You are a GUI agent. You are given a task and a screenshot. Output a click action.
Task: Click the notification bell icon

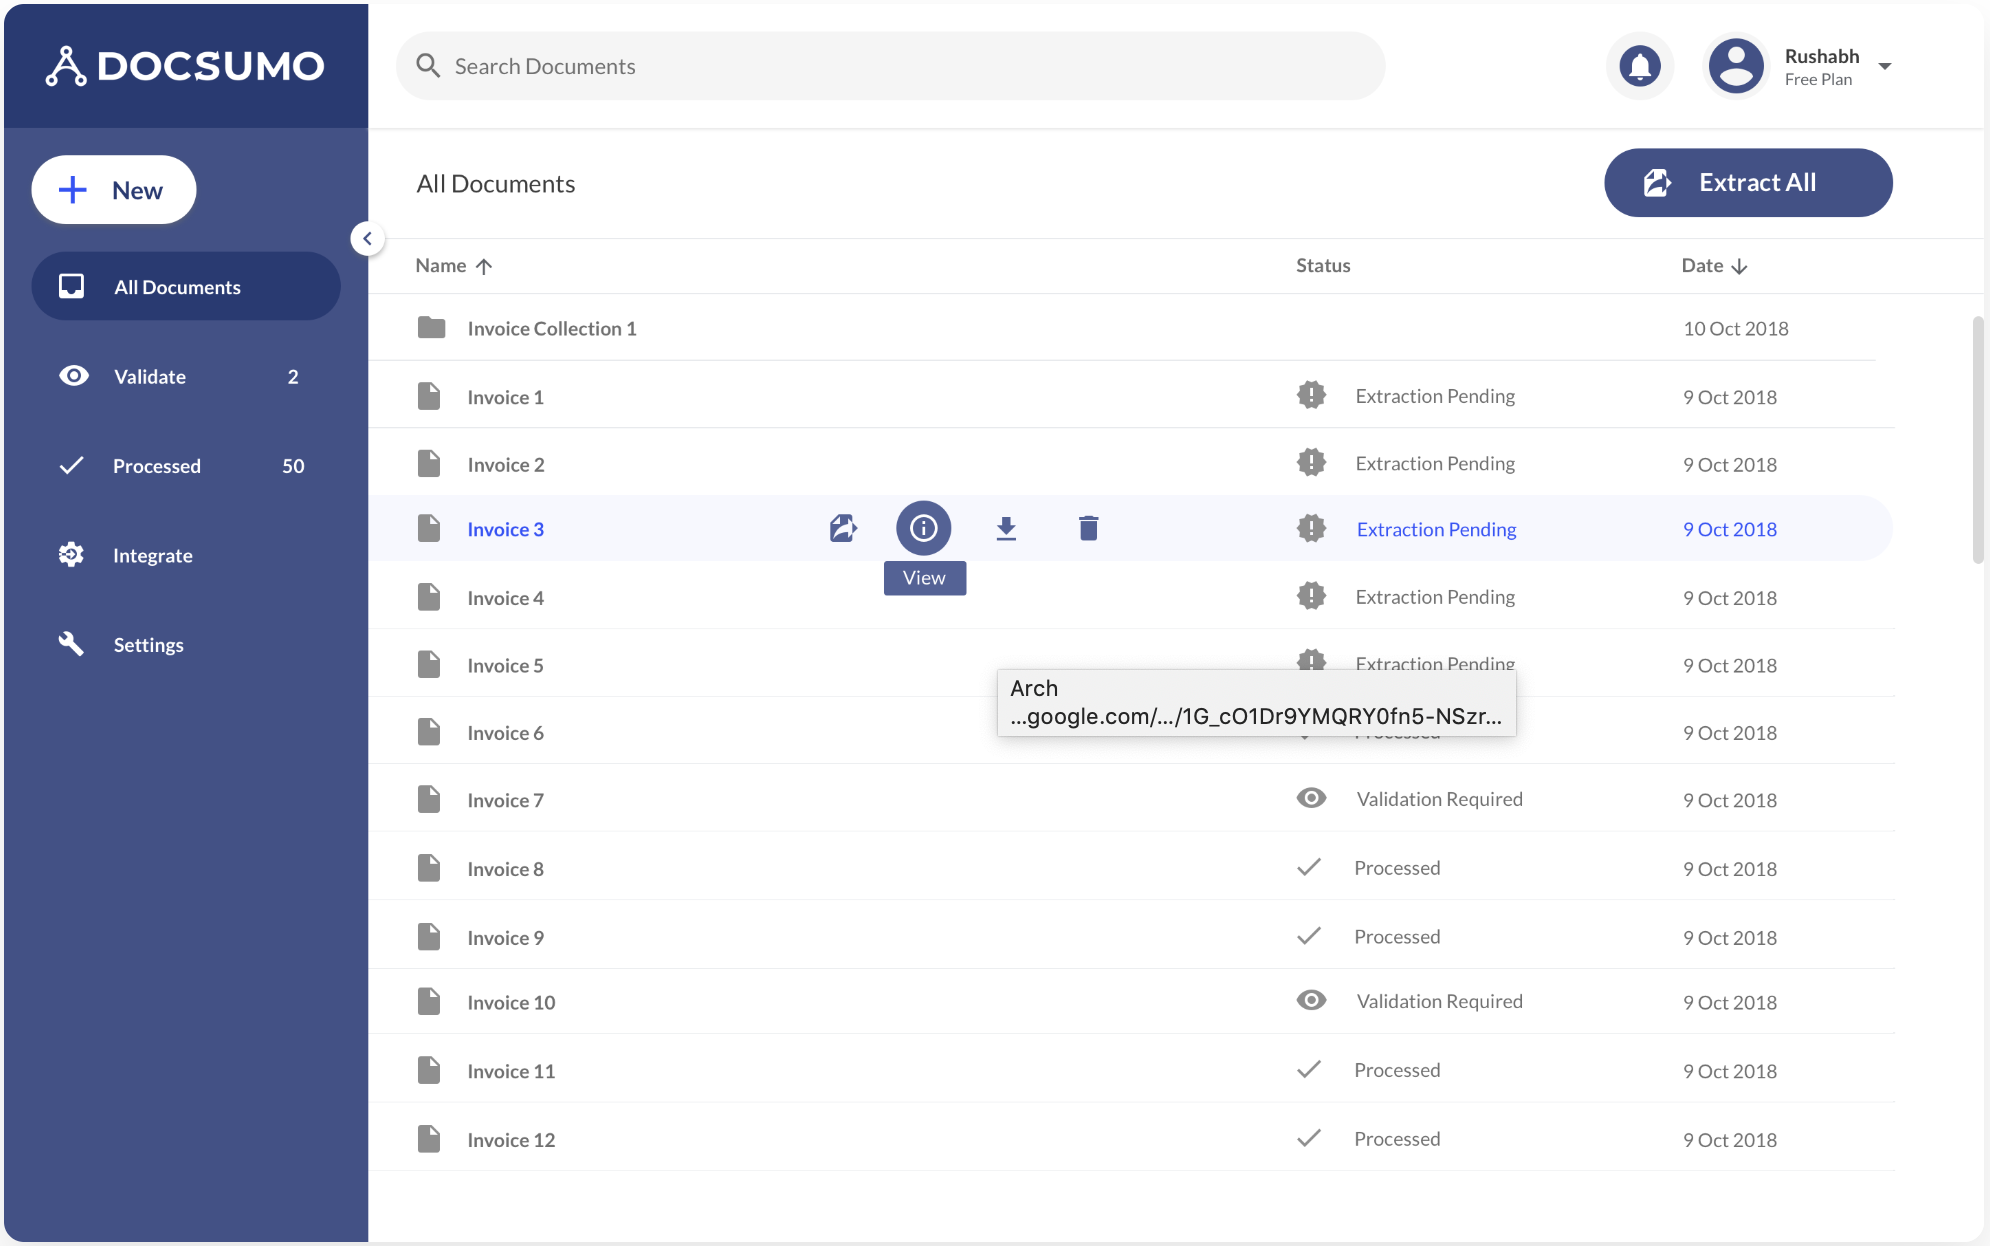click(x=1639, y=66)
